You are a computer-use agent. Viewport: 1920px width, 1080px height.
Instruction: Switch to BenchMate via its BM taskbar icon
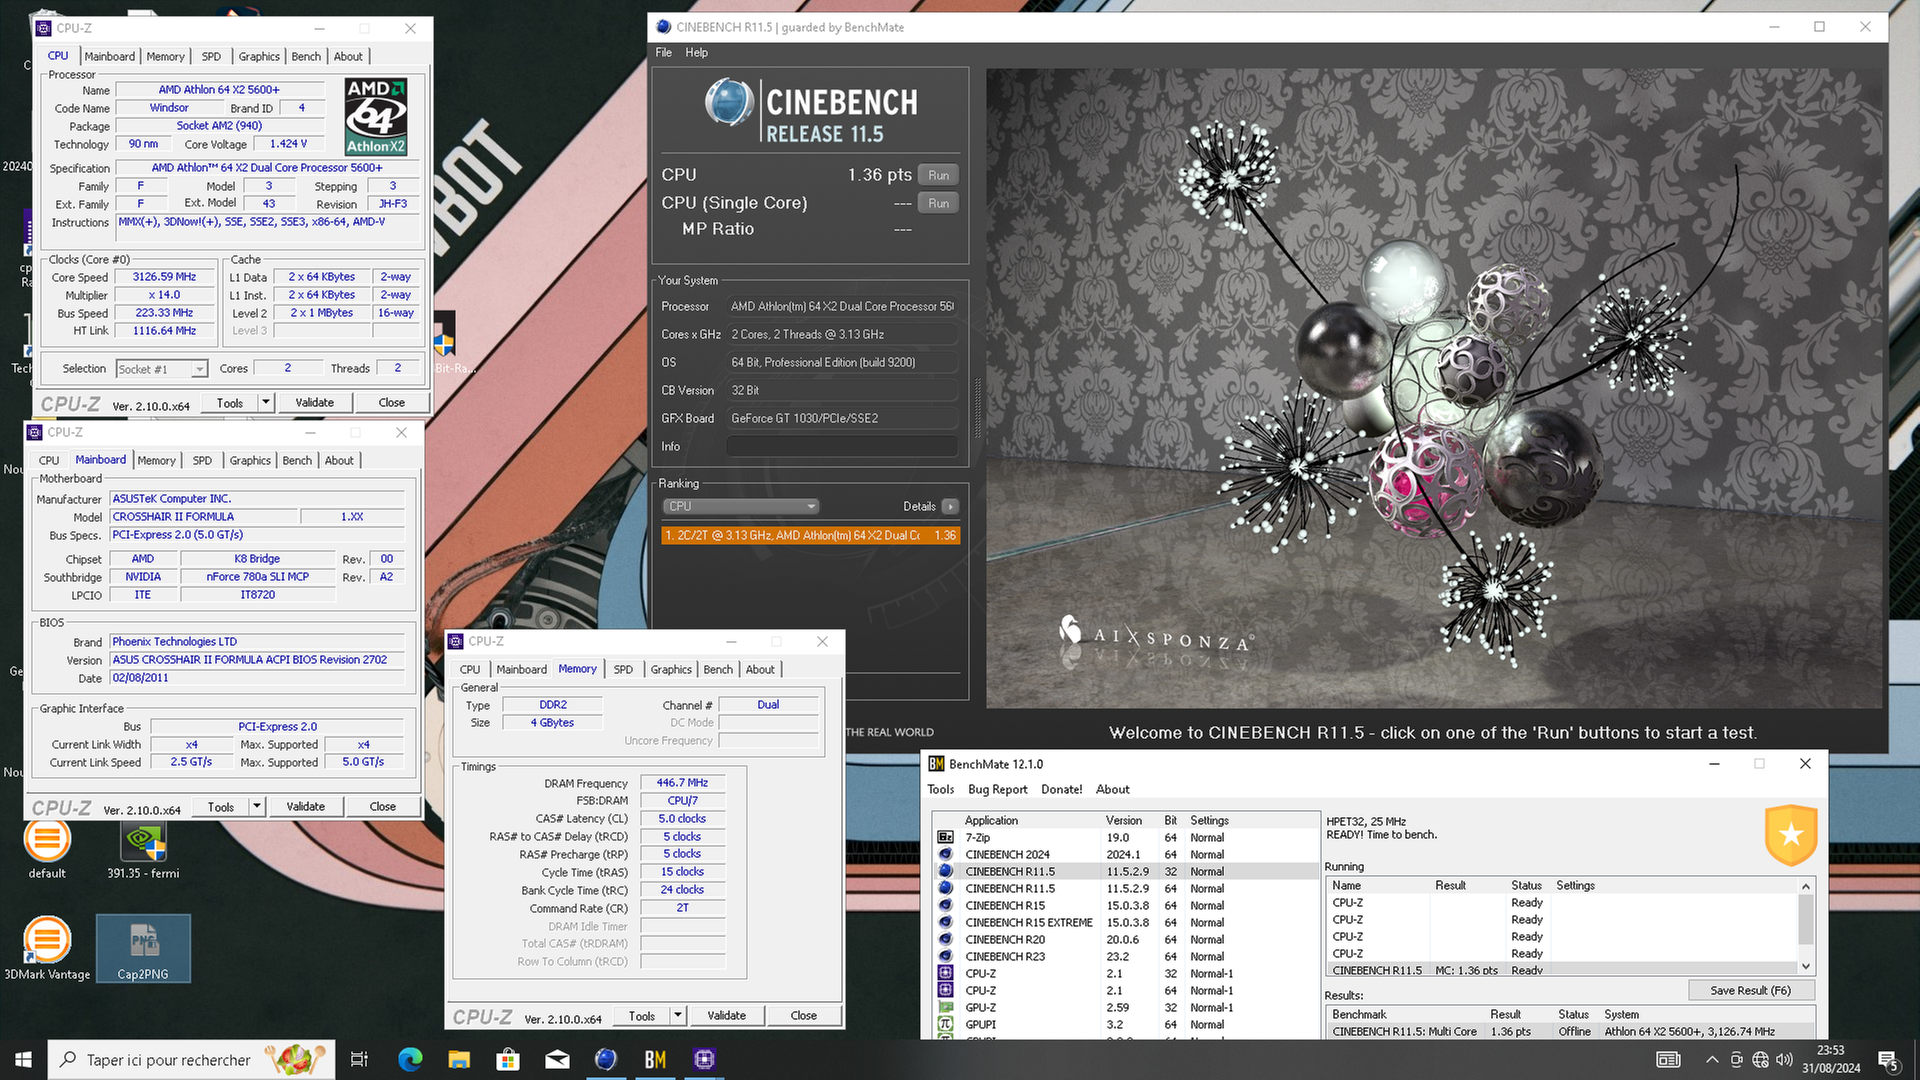coord(655,1059)
